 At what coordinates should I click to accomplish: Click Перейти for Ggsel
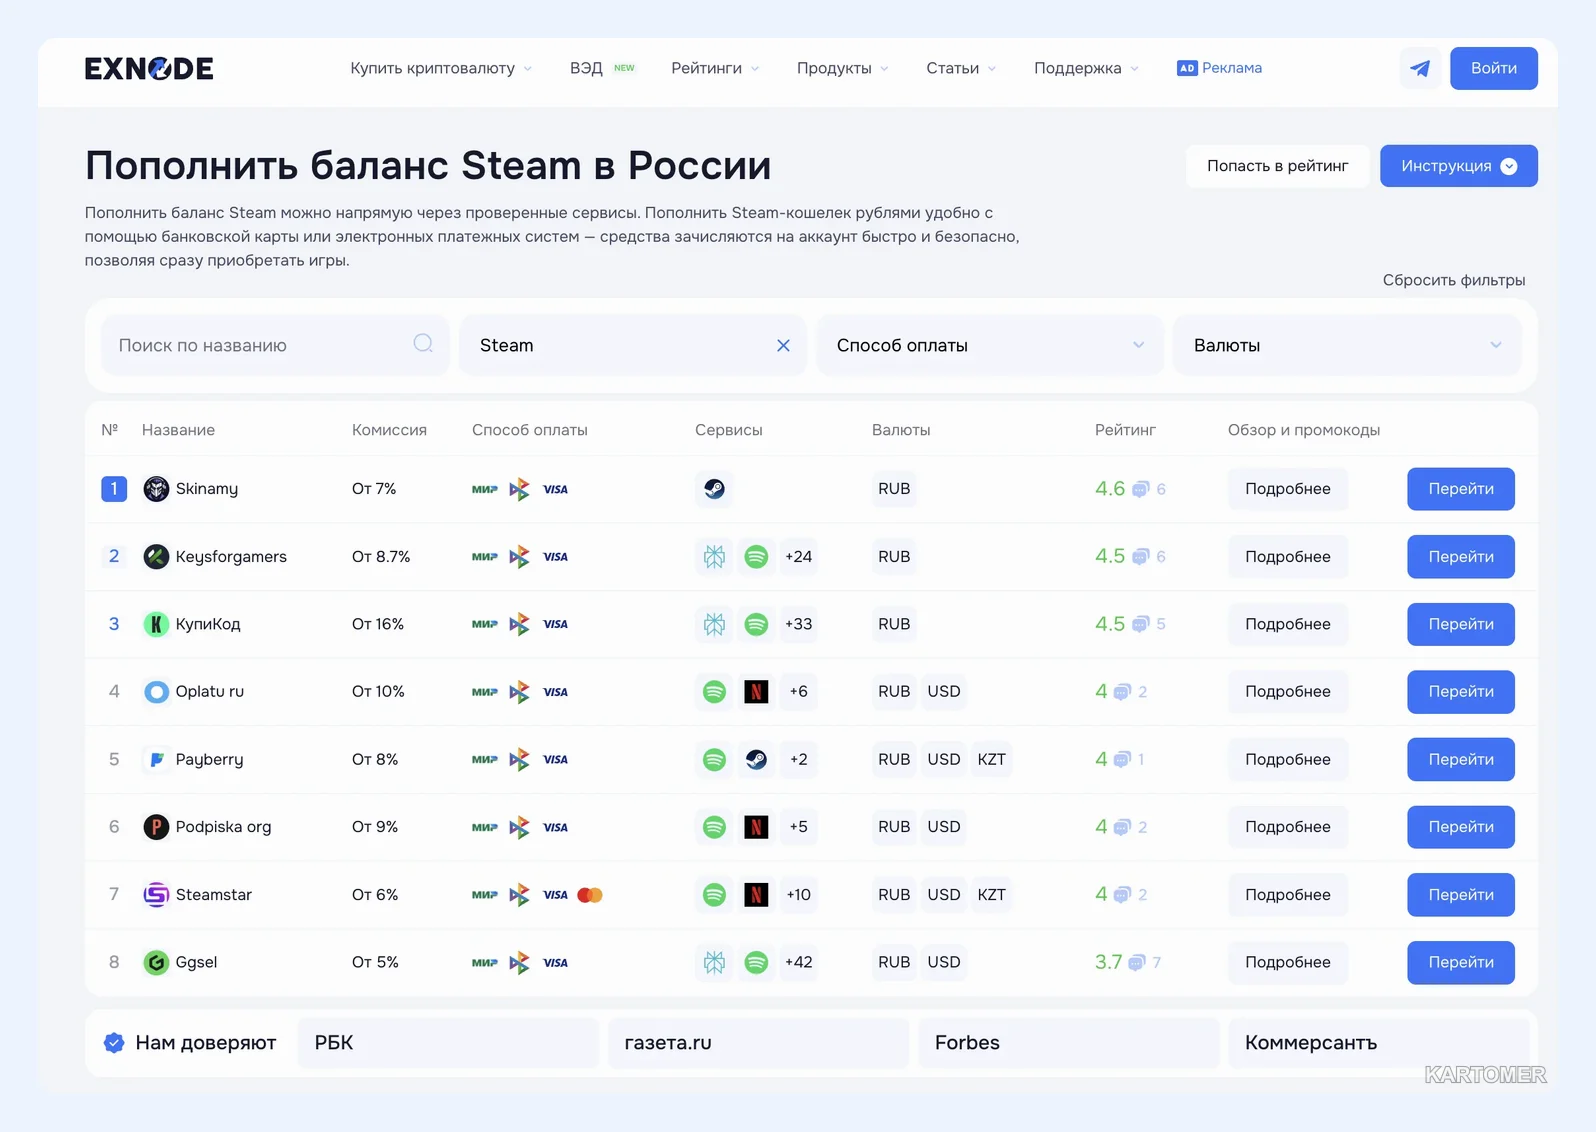pyautogui.click(x=1461, y=962)
